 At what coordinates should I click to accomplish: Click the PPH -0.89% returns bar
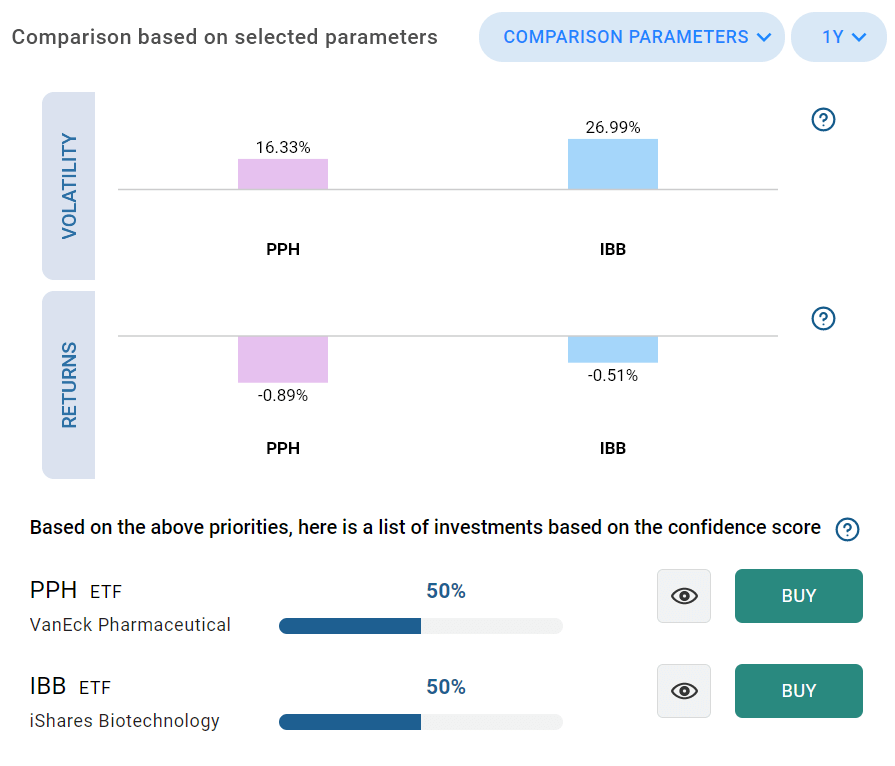coord(283,359)
